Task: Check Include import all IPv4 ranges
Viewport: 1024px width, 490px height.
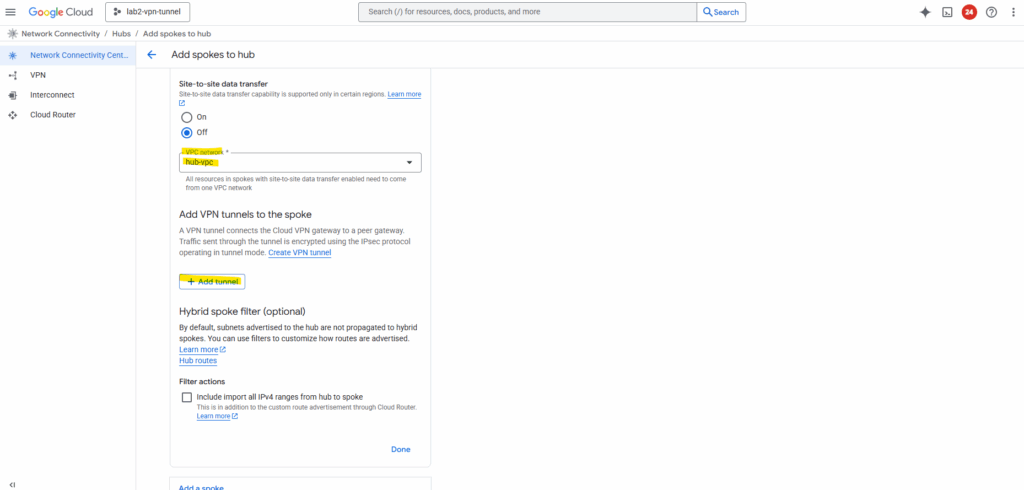Action: point(186,397)
